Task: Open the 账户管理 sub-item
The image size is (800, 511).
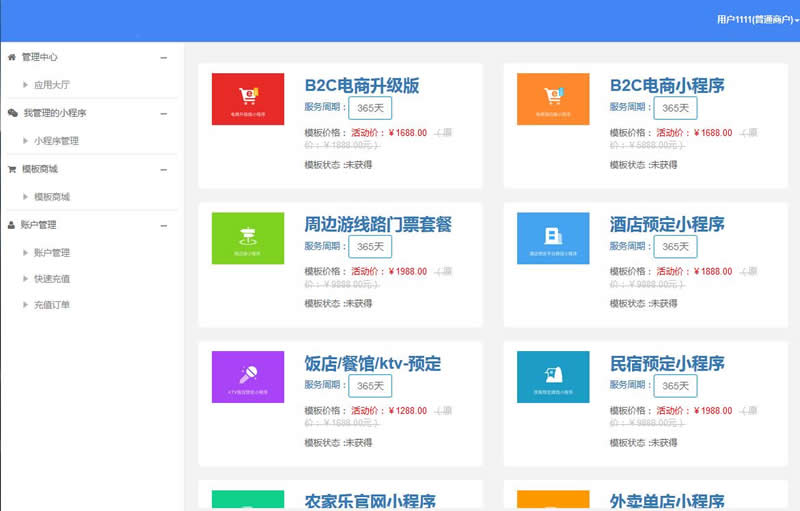Action: coord(52,252)
